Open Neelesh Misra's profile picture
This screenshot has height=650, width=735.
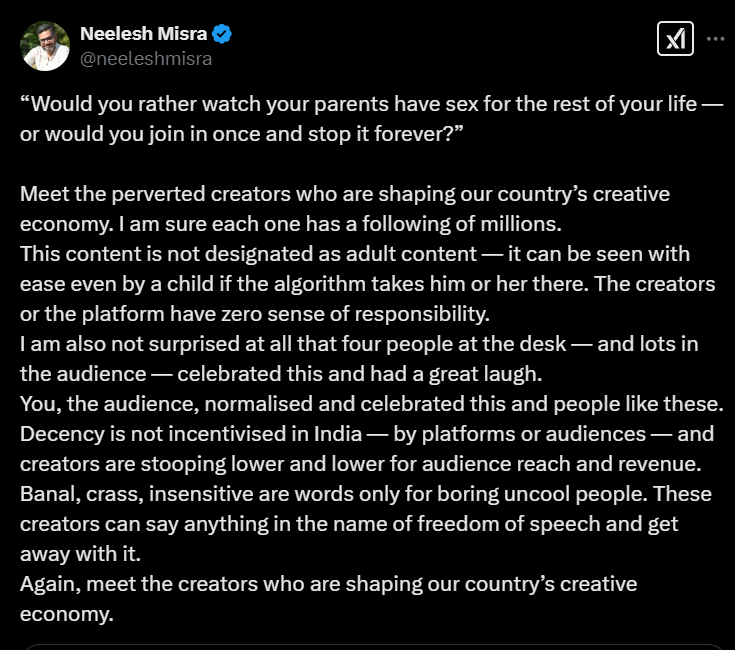click(45, 46)
